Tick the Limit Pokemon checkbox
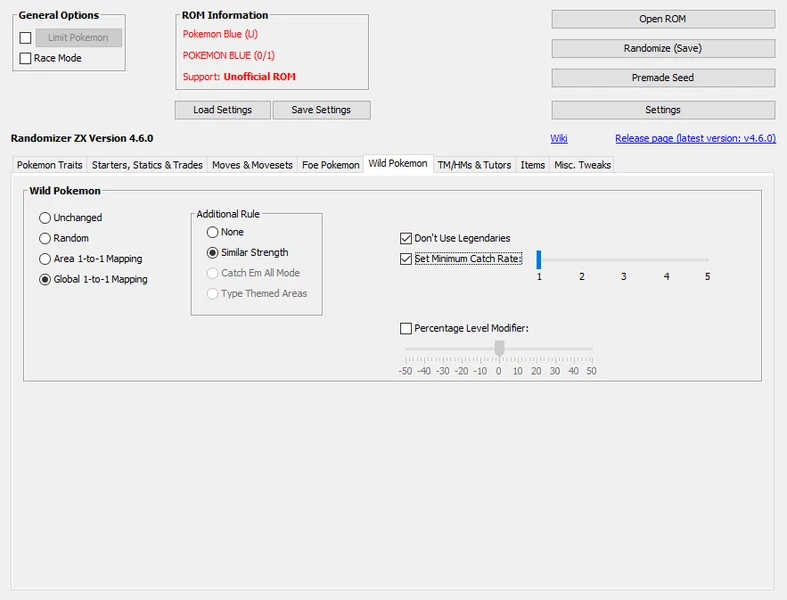Image resolution: width=787 pixels, height=600 pixels. click(x=26, y=38)
